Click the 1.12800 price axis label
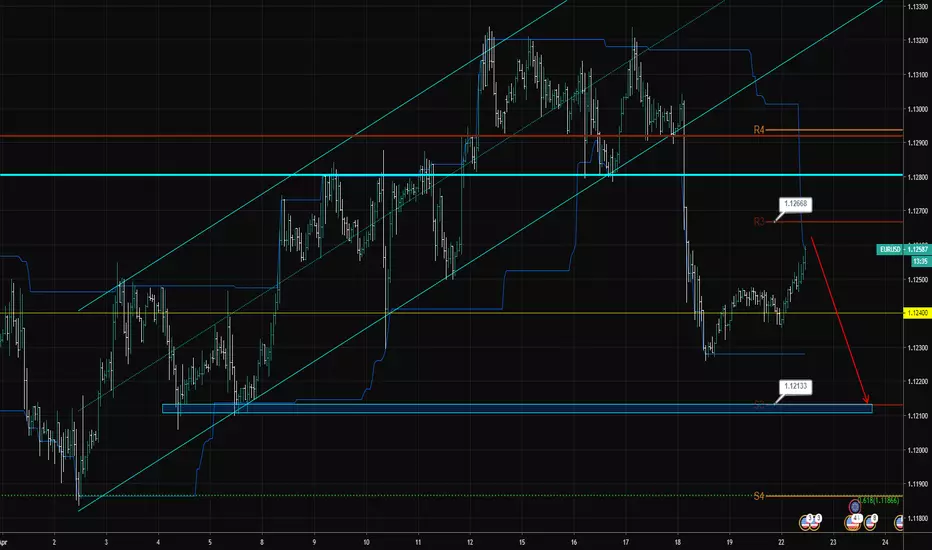Image resolution: width=932 pixels, height=550 pixels. point(918,177)
